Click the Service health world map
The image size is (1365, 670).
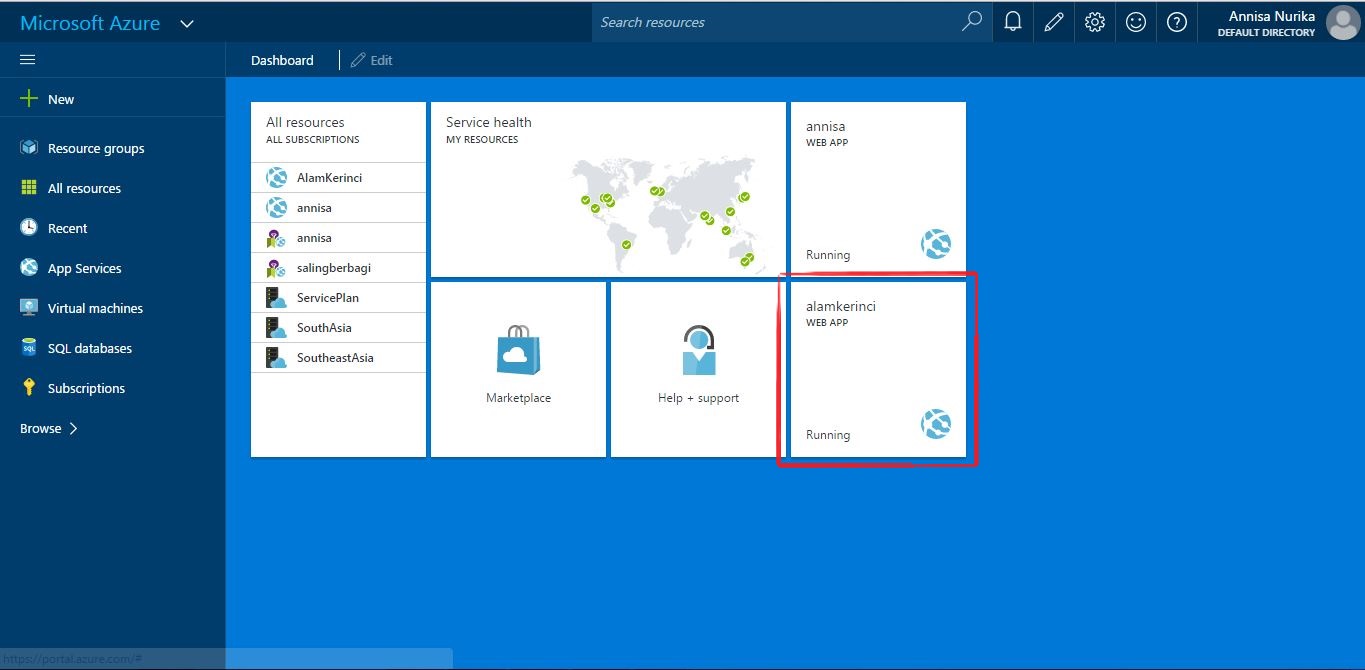(663, 215)
